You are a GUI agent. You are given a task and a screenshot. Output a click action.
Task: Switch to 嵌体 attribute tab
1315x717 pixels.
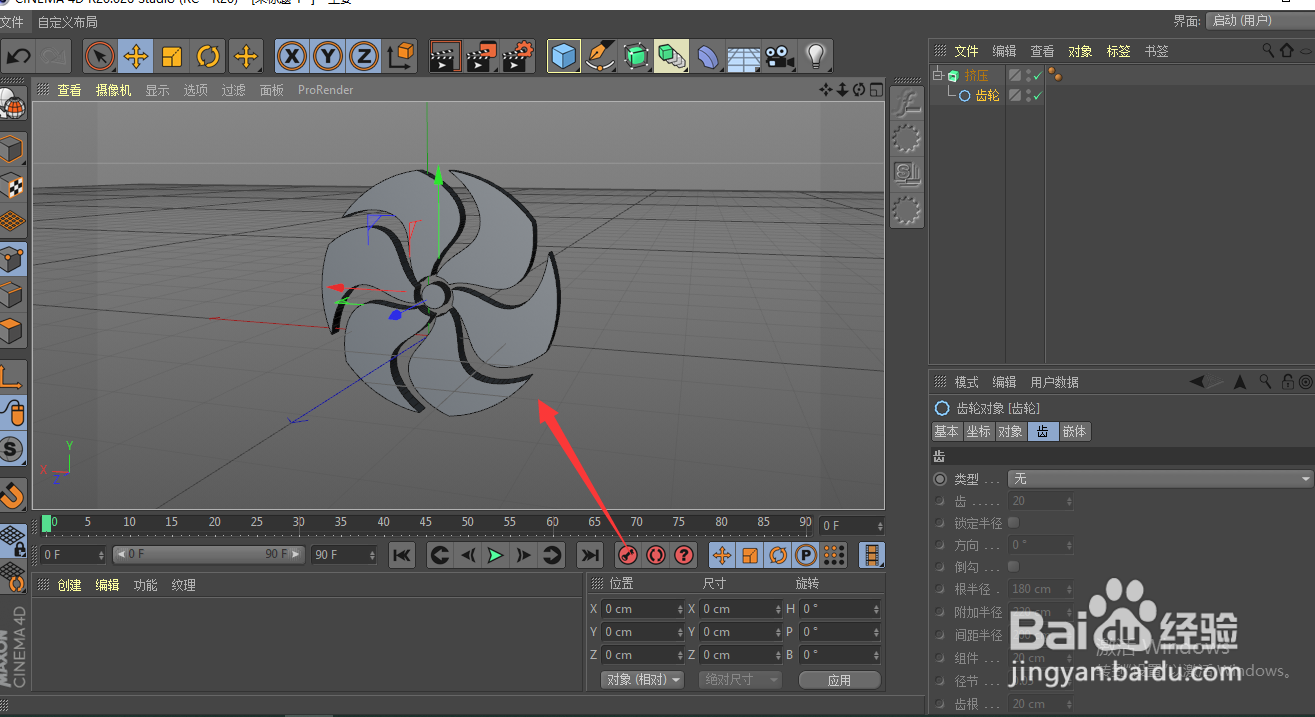coord(1075,432)
